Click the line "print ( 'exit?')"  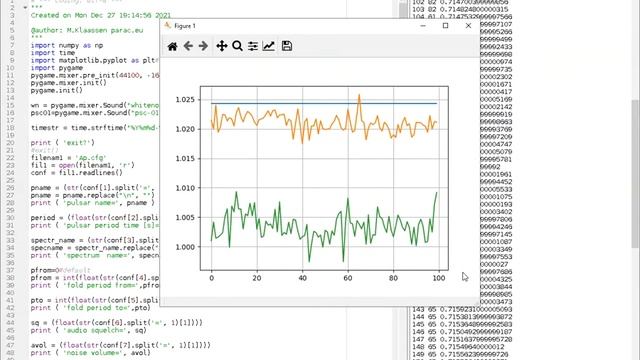62,143
